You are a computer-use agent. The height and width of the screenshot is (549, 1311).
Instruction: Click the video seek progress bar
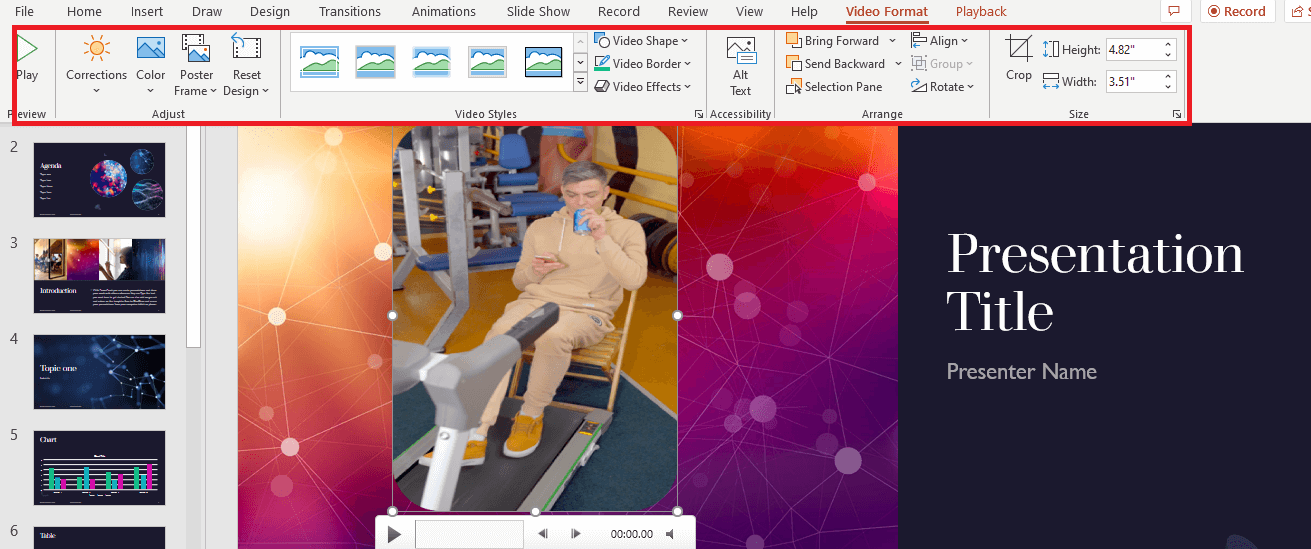point(469,534)
